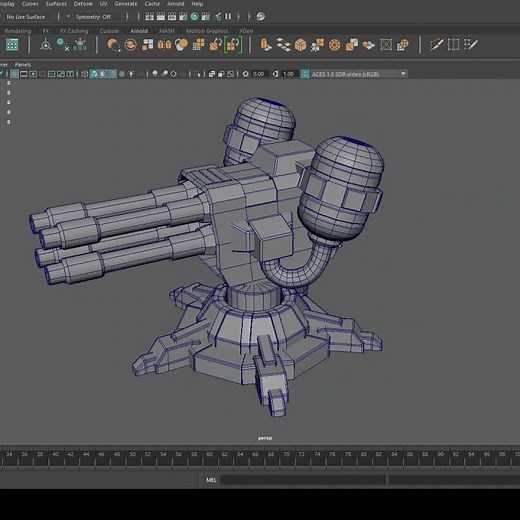This screenshot has width=520, height=520.
Task: Click the Freeze Transformations 0,0,0 icon
Action: (x=80, y=44)
